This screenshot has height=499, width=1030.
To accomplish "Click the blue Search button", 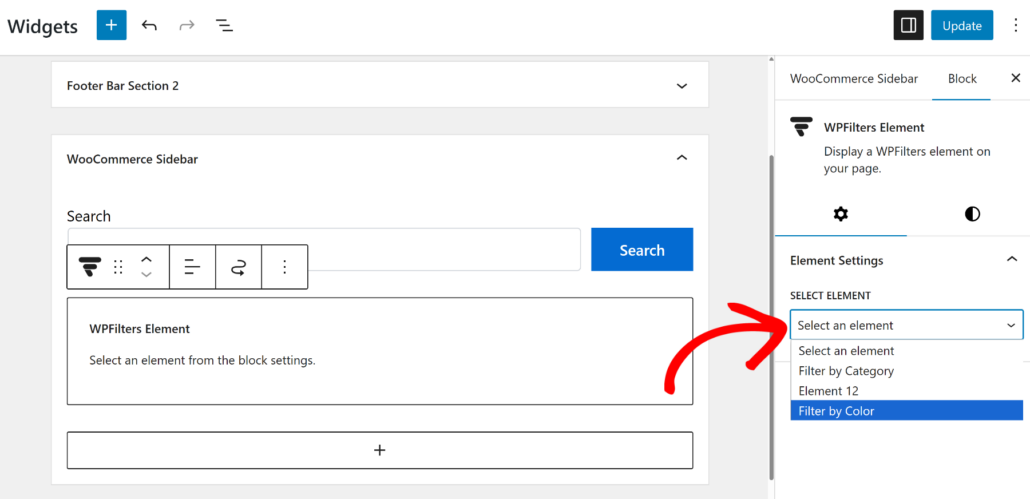I will (642, 250).
